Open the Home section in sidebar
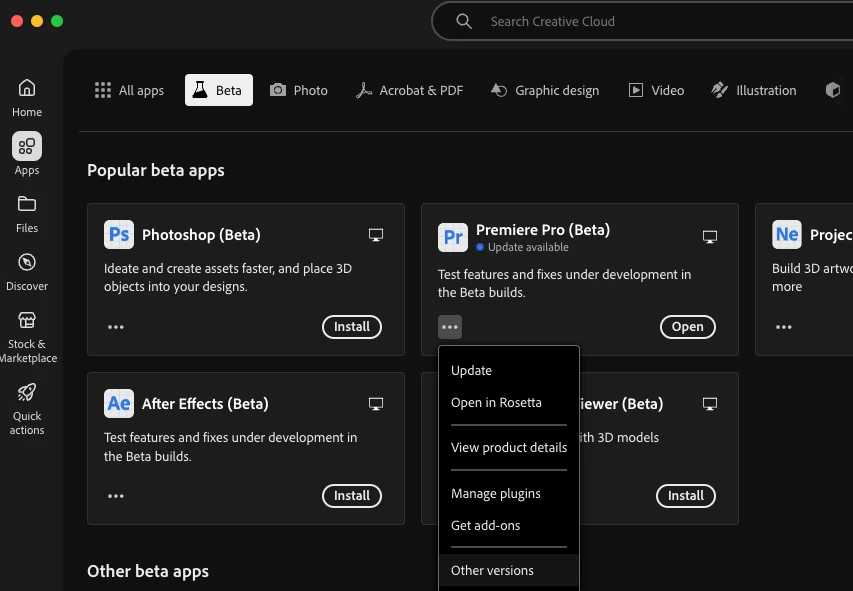This screenshot has height=591, width=853. (27, 98)
